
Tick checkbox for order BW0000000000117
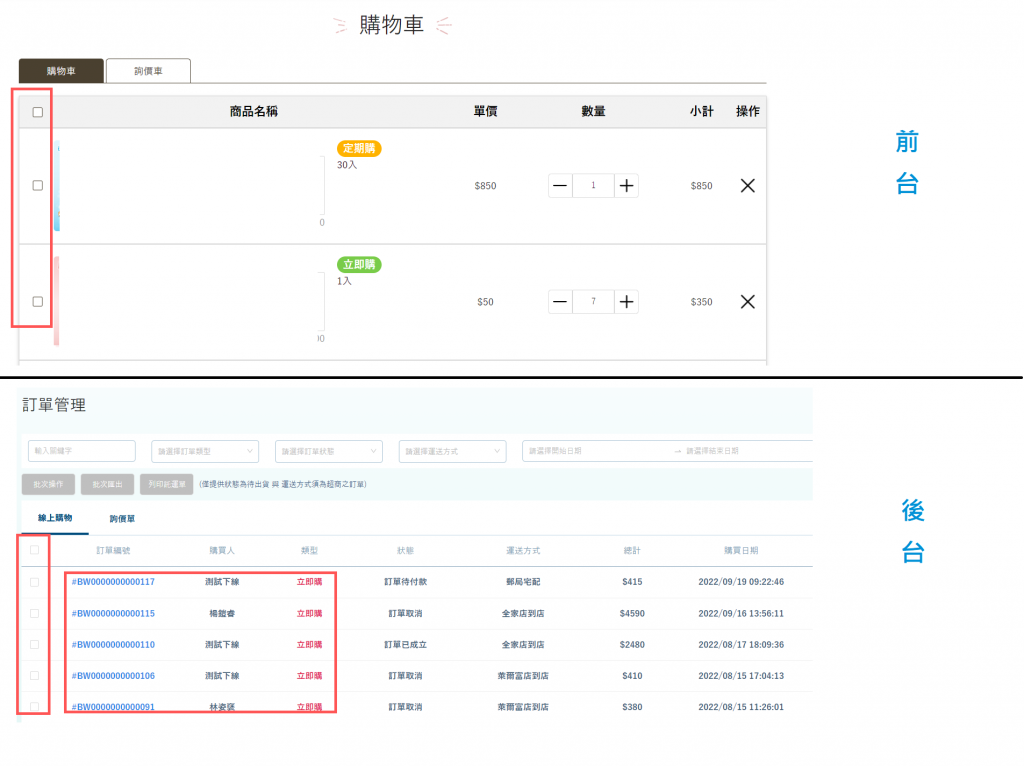coord(35,582)
